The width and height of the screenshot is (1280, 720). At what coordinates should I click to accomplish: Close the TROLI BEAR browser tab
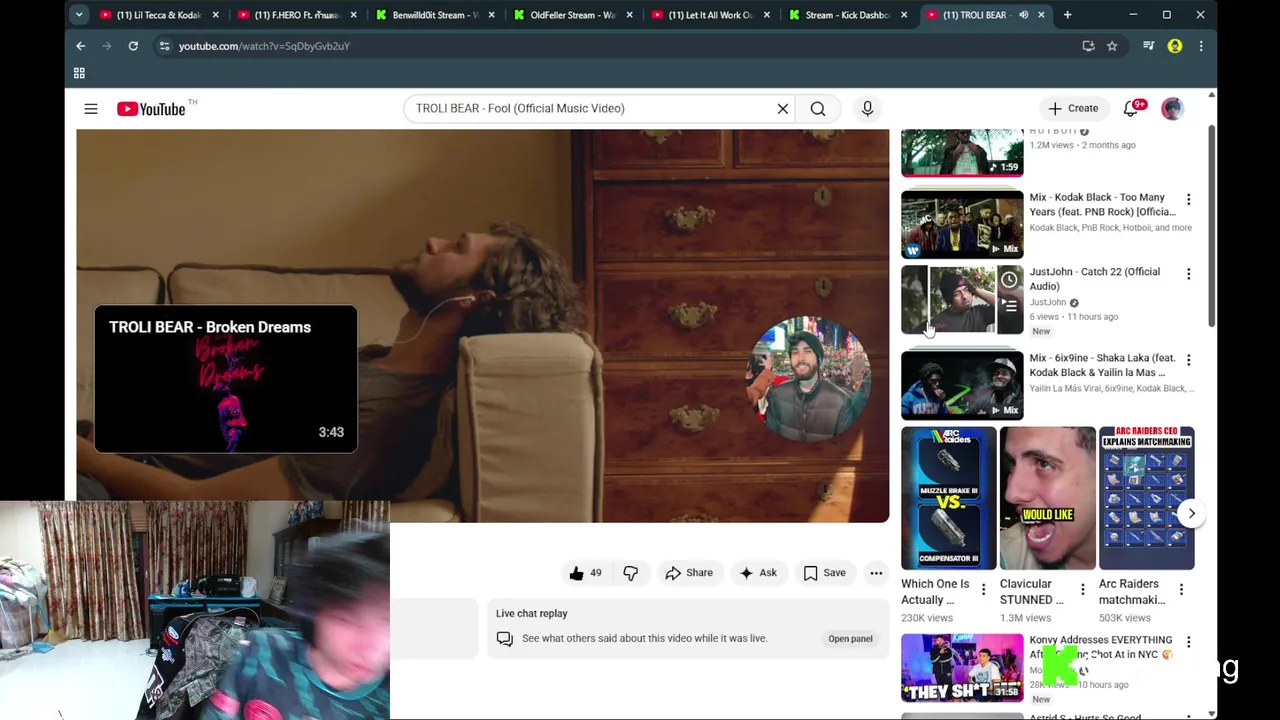pos(1041,15)
